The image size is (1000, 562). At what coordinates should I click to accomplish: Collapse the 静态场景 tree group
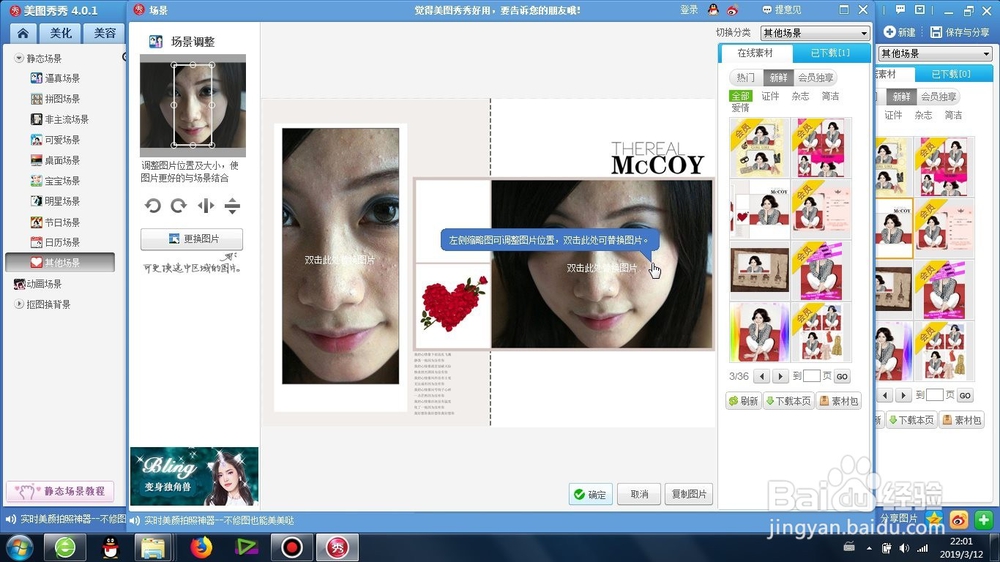pyautogui.click(x=18, y=58)
